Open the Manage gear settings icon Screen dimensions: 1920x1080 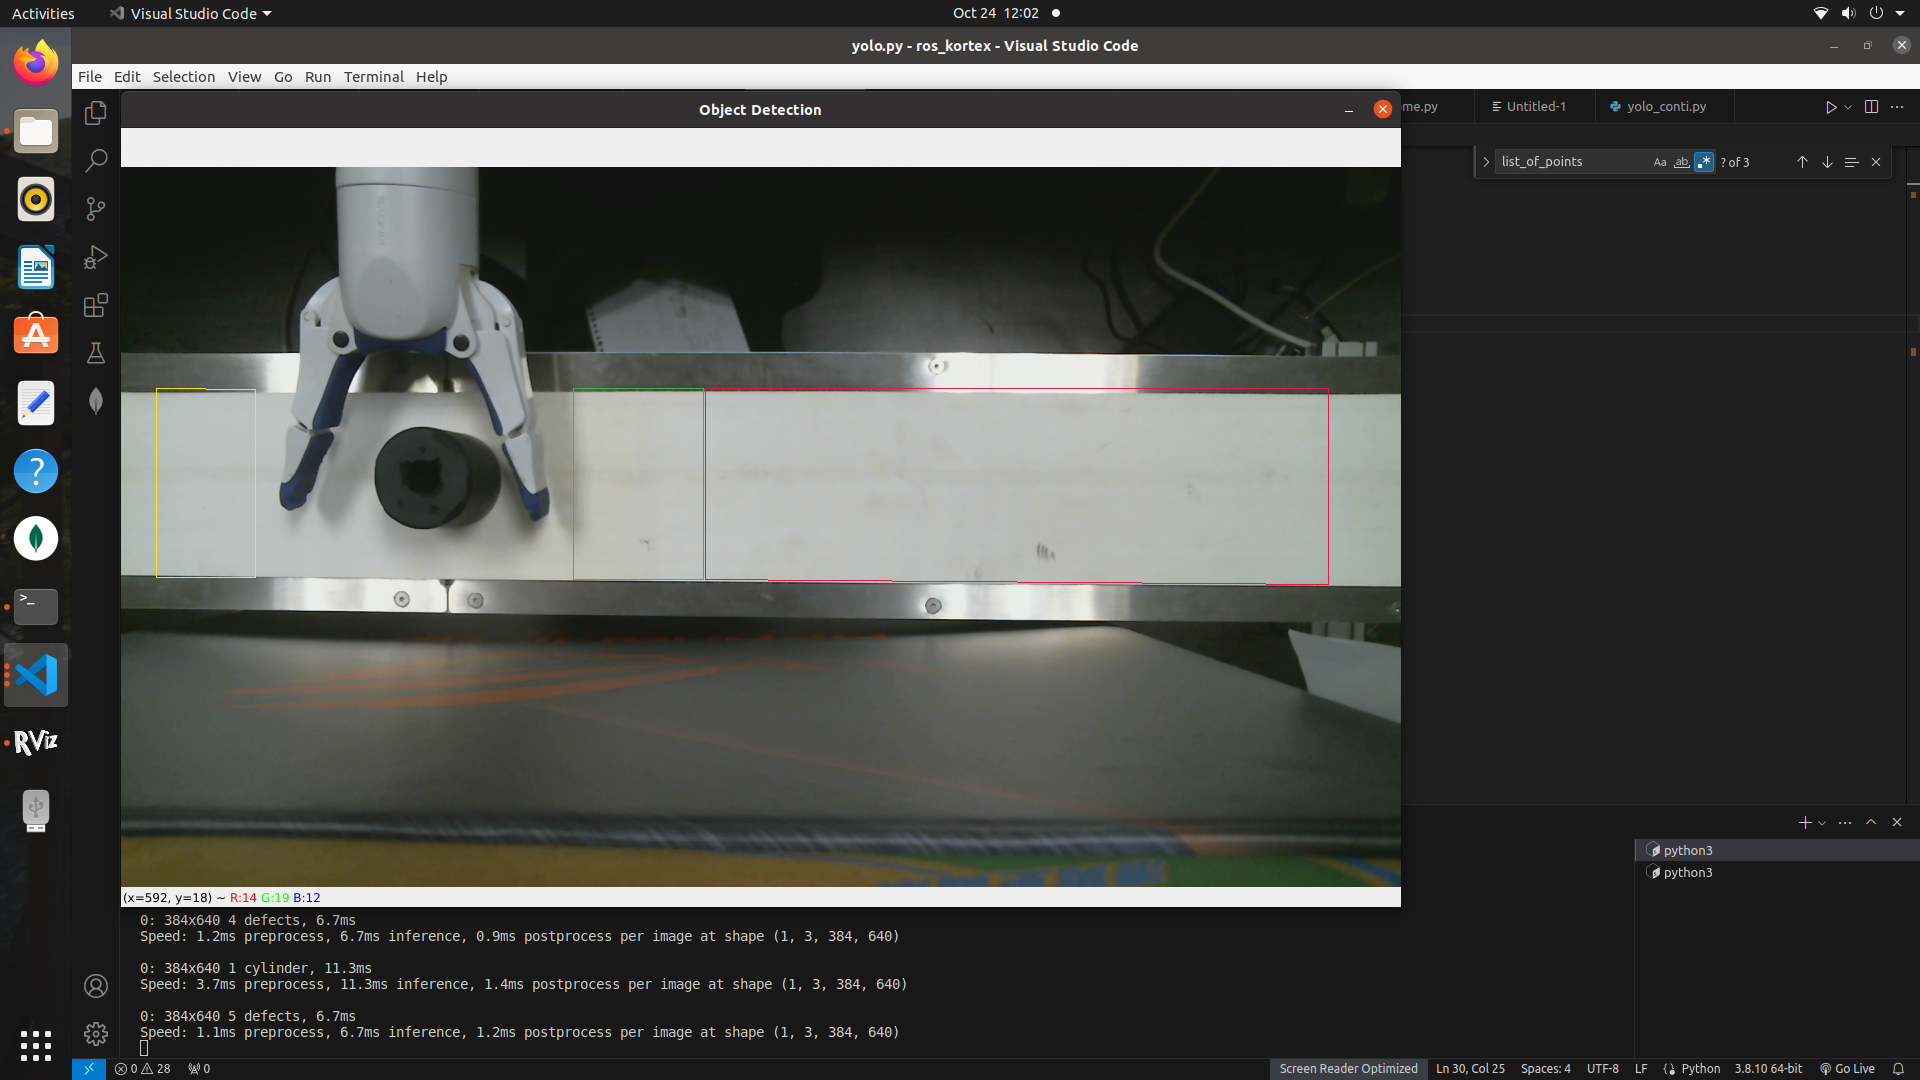[x=96, y=1033]
